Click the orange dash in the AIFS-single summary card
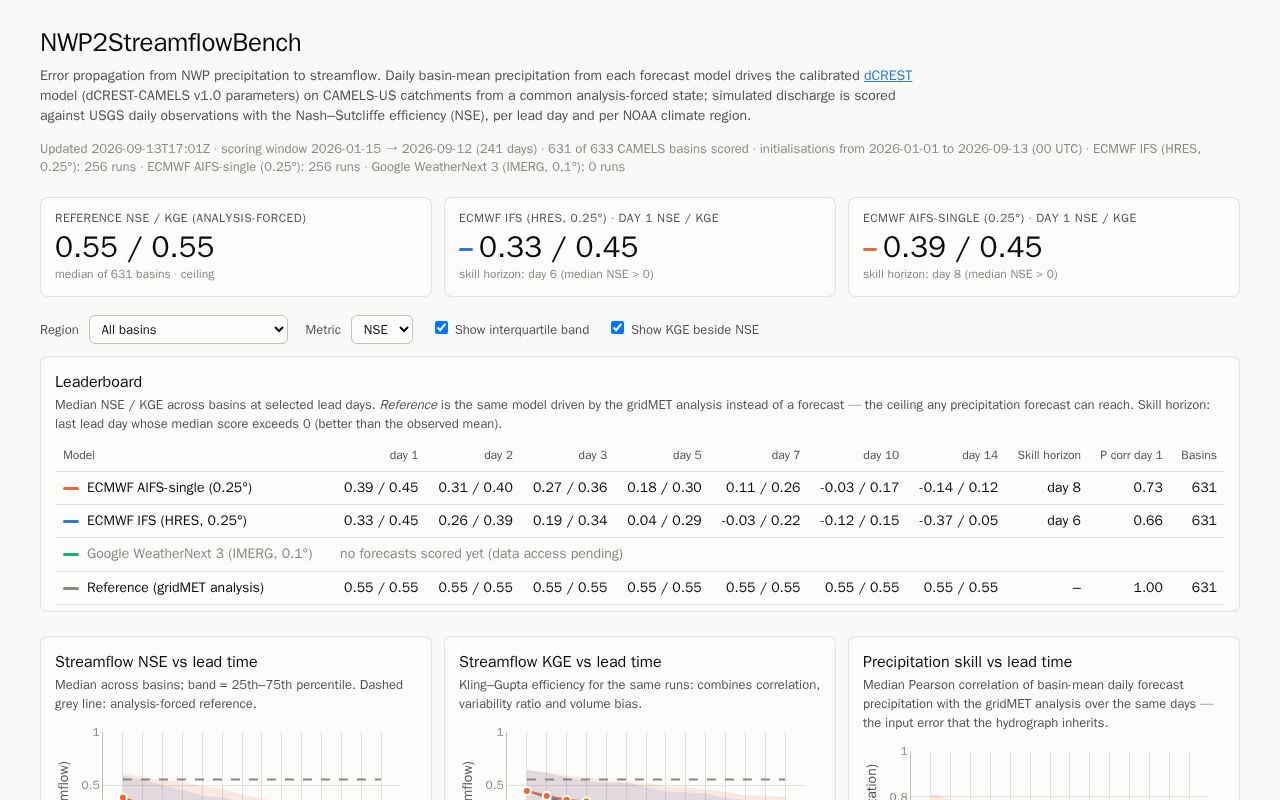The width and height of the screenshot is (1280, 800). [x=870, y=249]
